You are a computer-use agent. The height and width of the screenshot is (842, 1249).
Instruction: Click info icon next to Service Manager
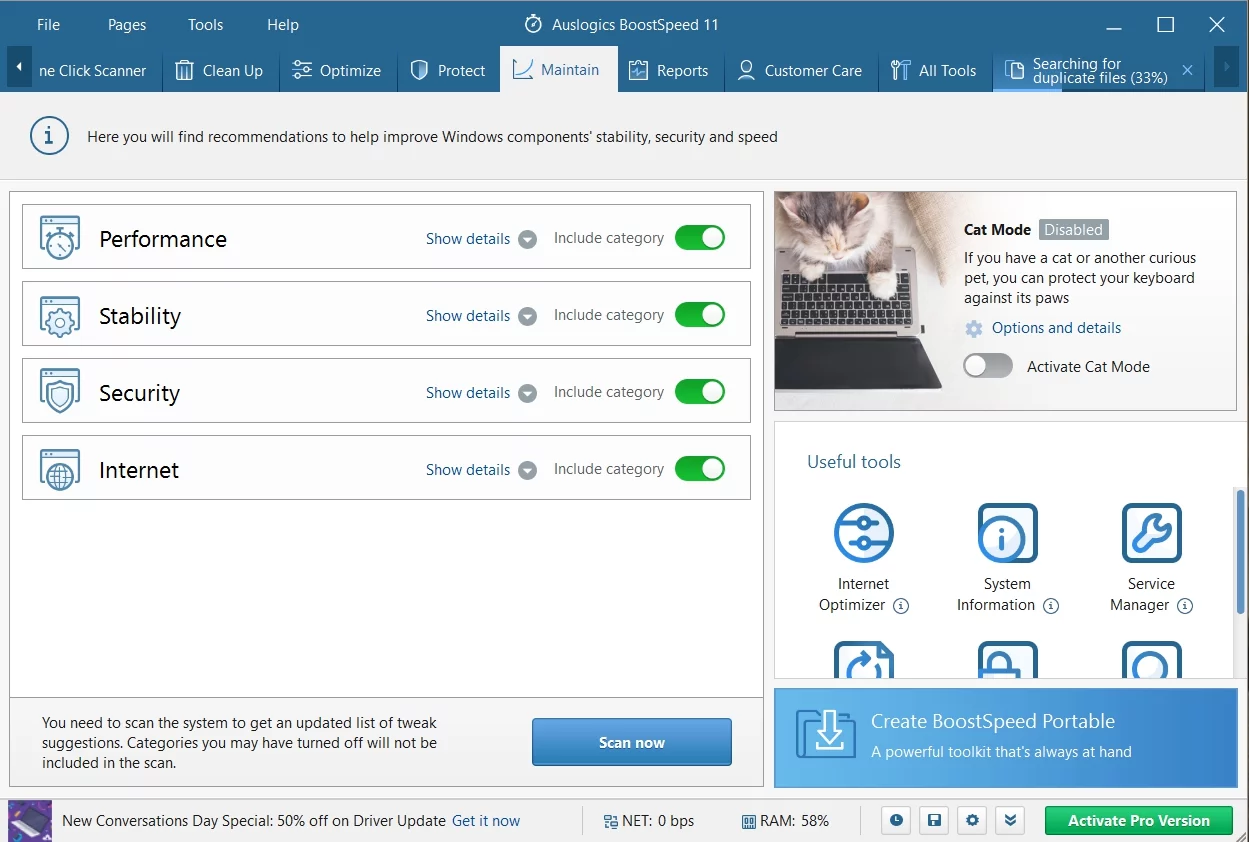[x=1185, y=606]
